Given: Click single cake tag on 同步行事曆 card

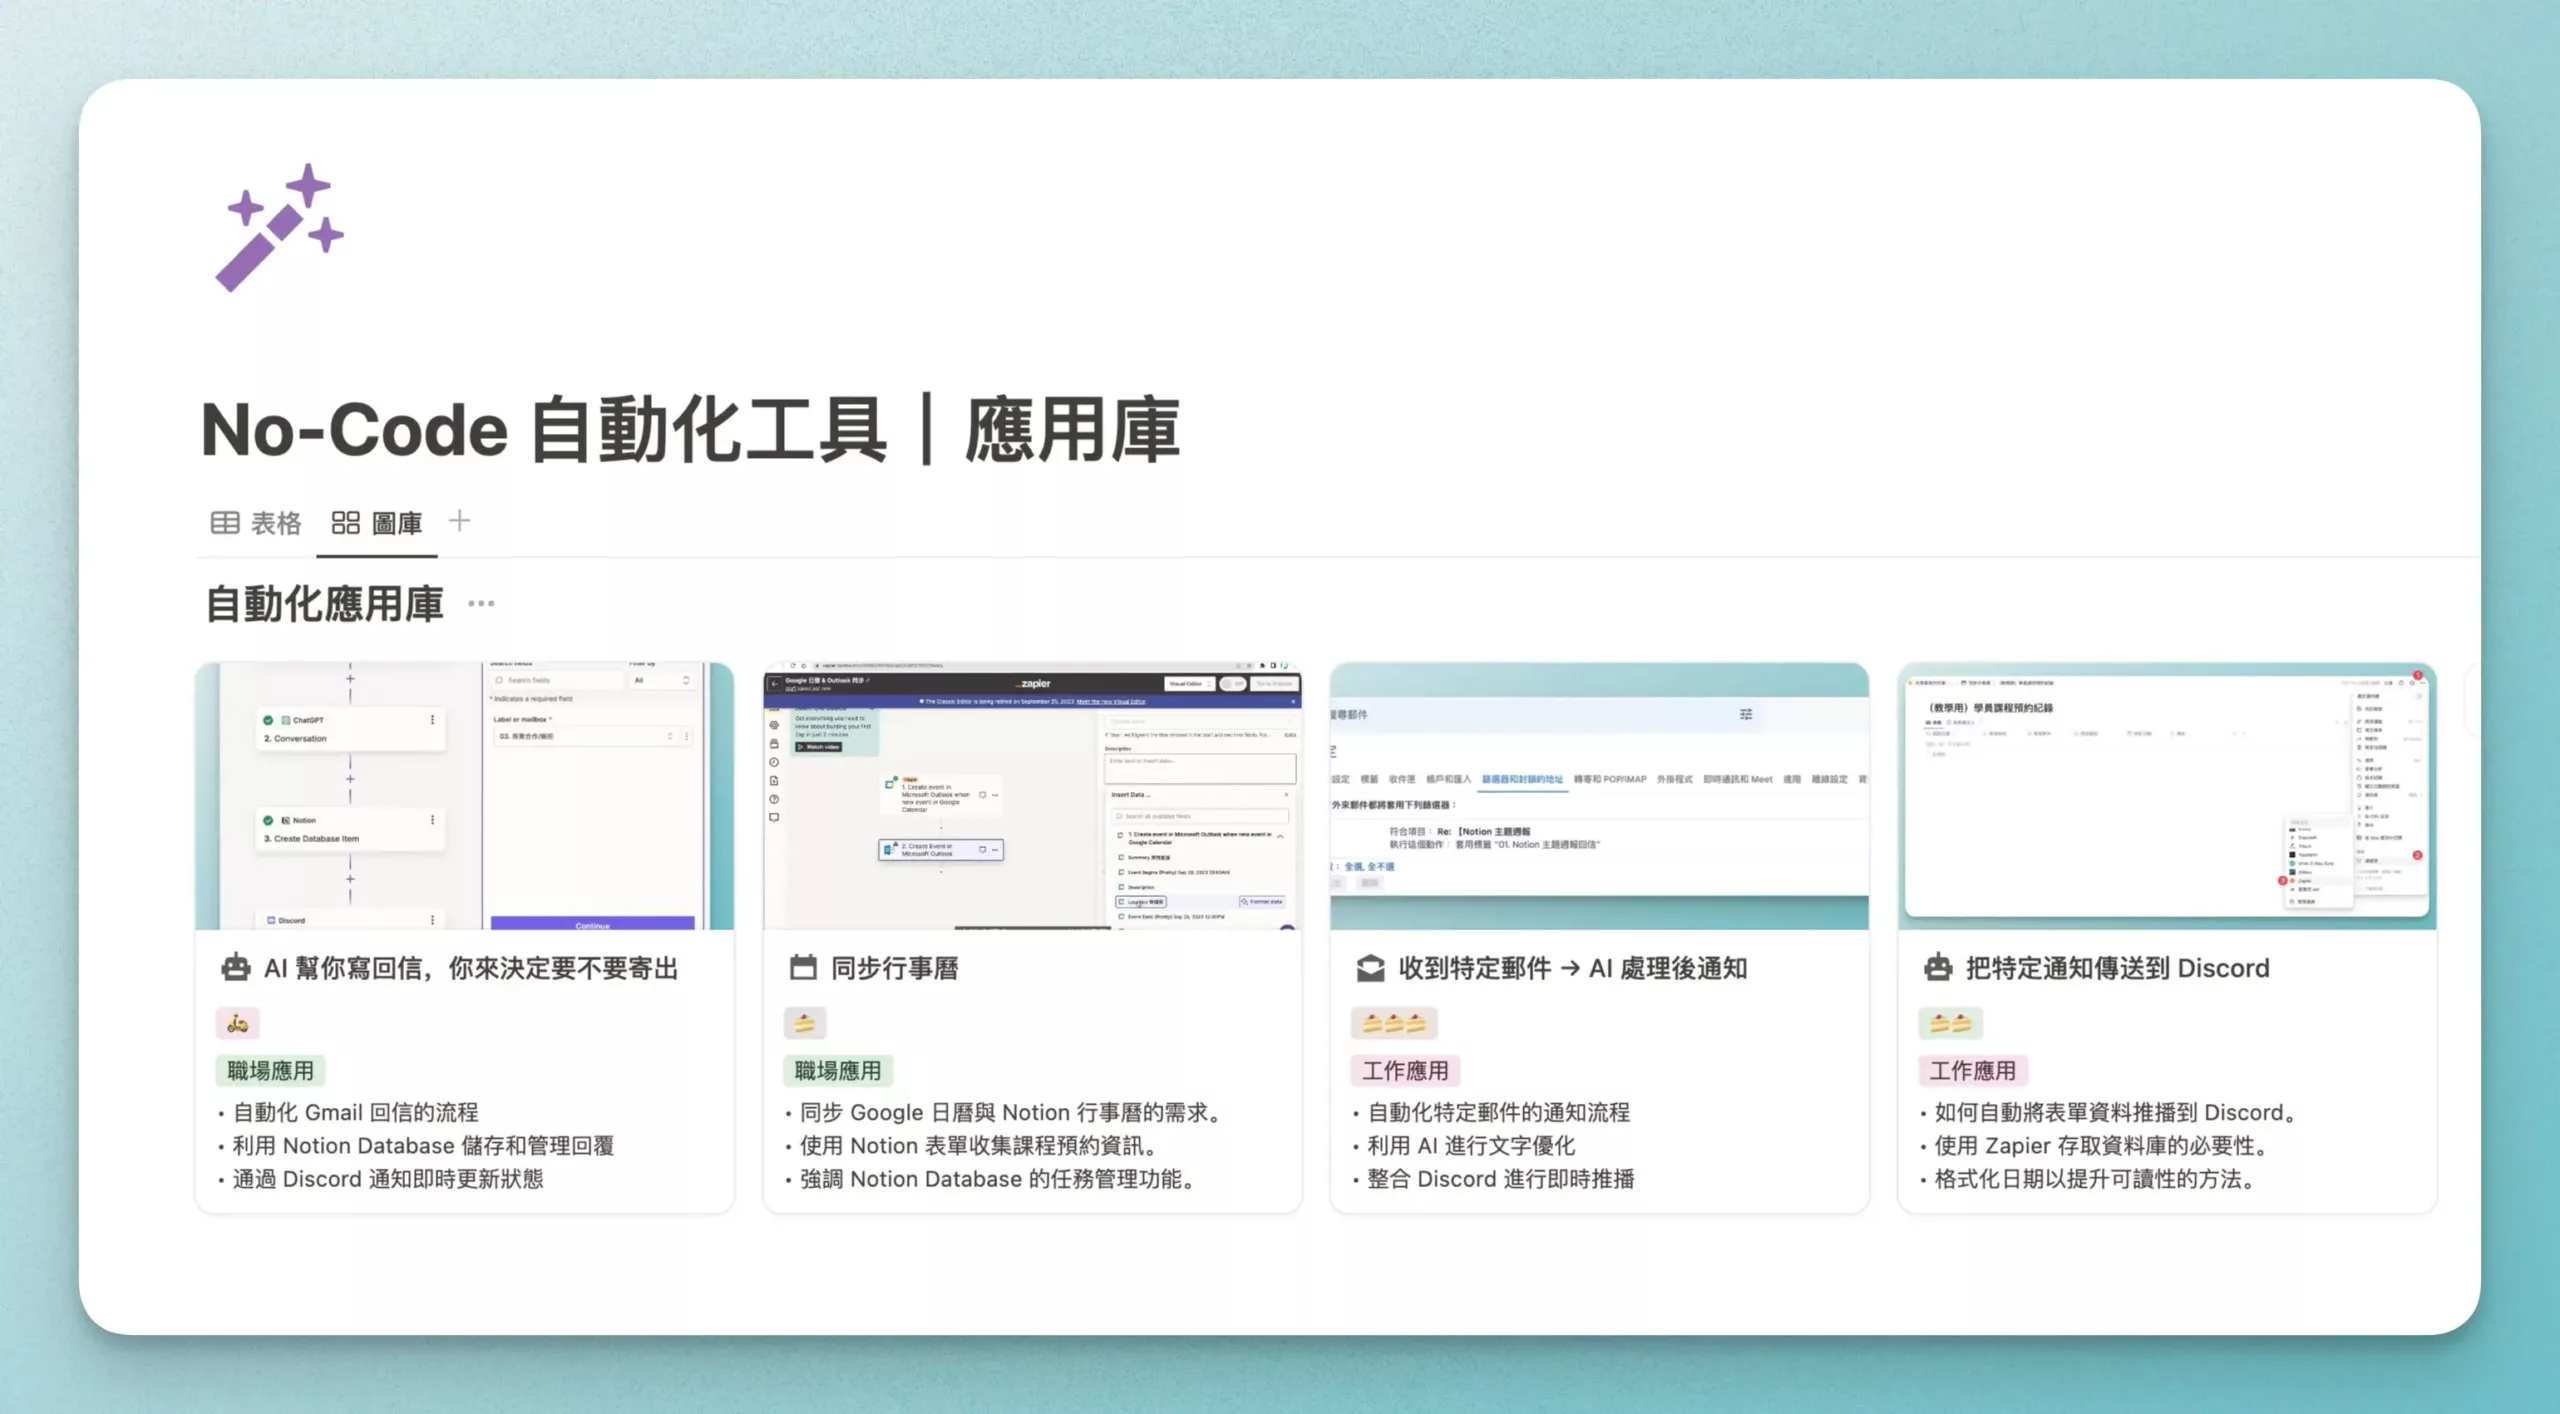Looking at the screenshot, I should (x=805, y=1023).
